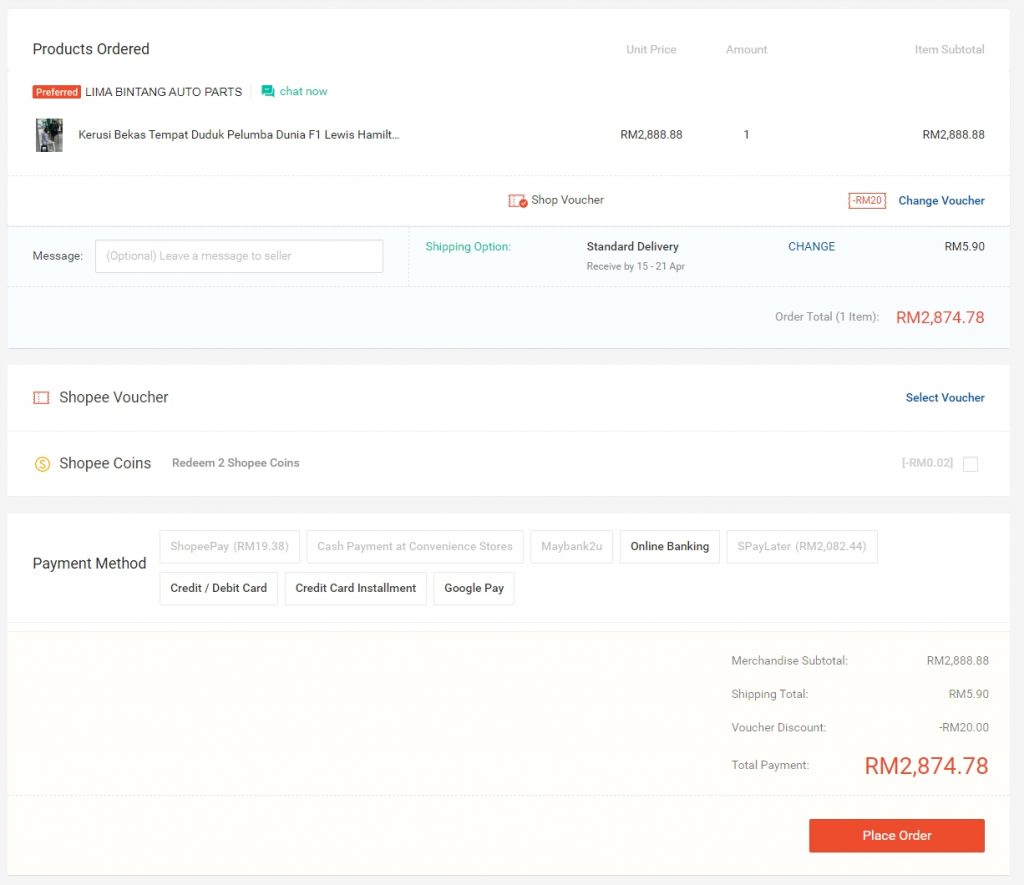Open Select Voucher for Shopee Voucher
The height and width of the screenshot is (885, 1024).
tap(945, 398)
